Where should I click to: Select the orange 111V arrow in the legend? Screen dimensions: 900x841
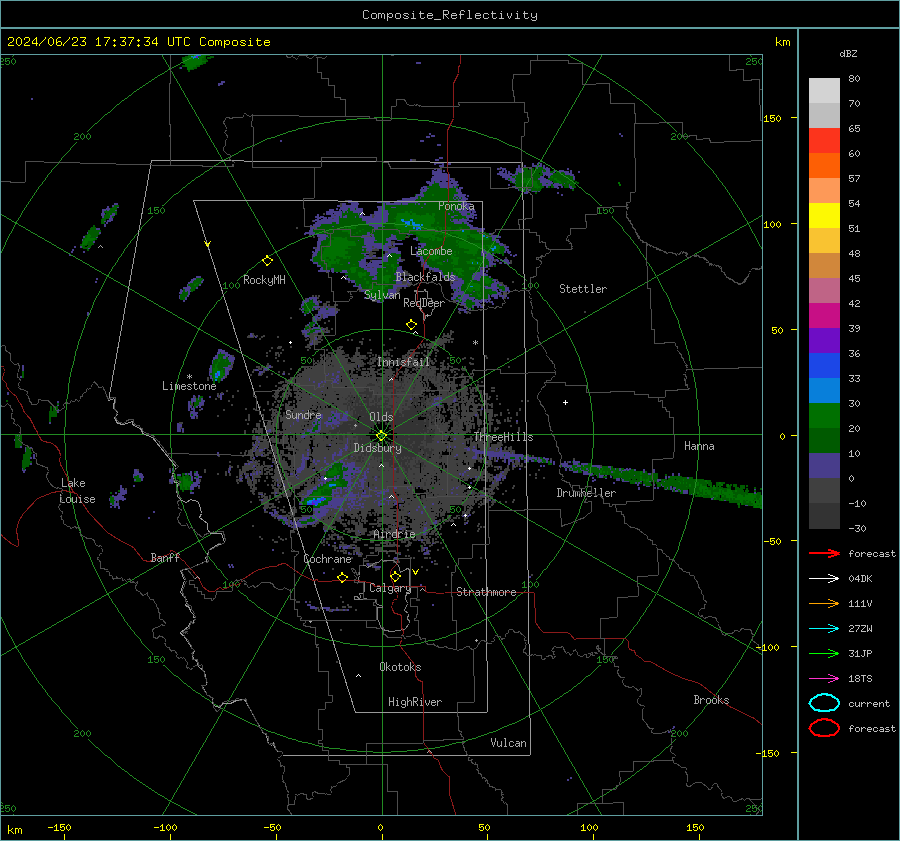[x=824, y=603]
